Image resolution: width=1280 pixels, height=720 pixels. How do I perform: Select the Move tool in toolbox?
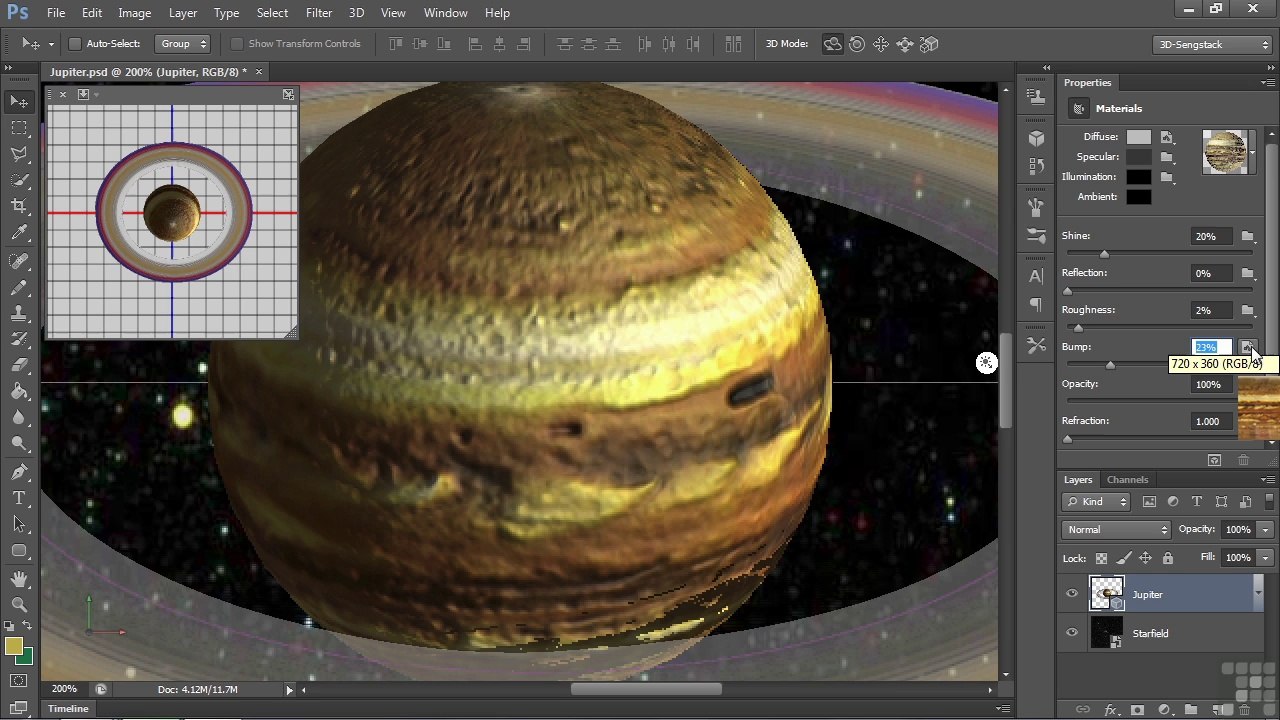[x=19, y=101]
